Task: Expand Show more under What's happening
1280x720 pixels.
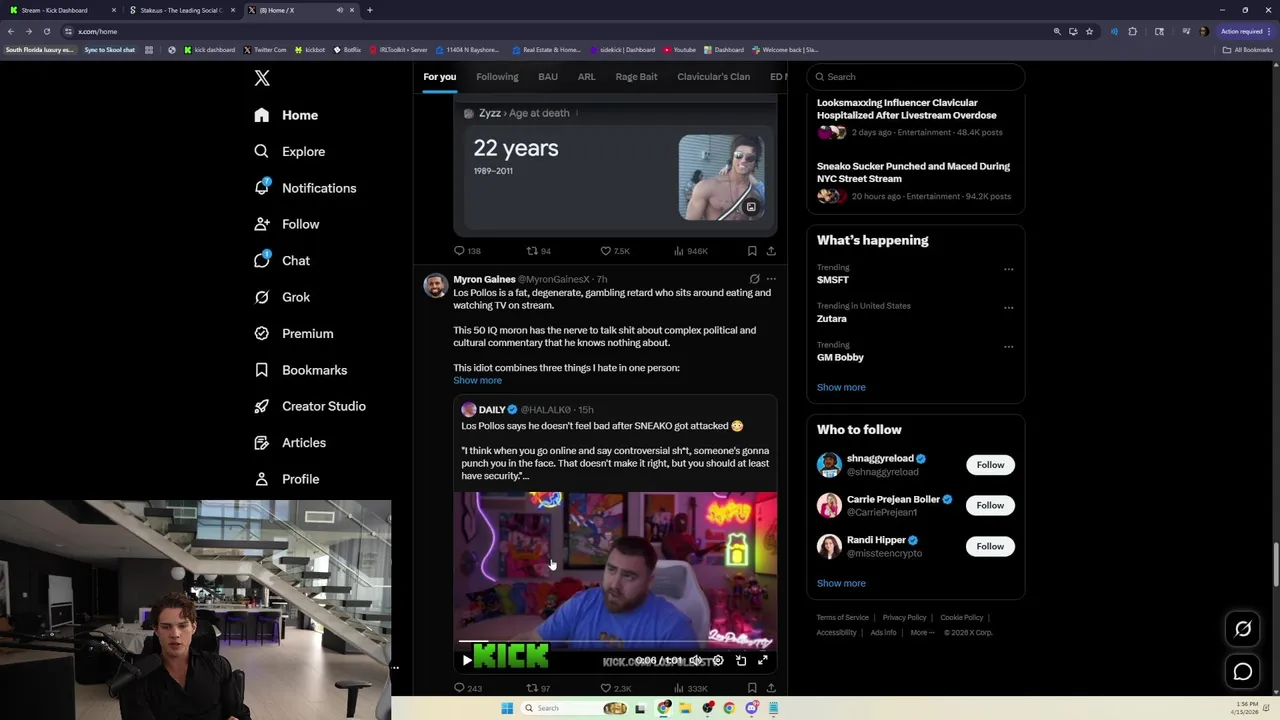Action: (841, 387)
